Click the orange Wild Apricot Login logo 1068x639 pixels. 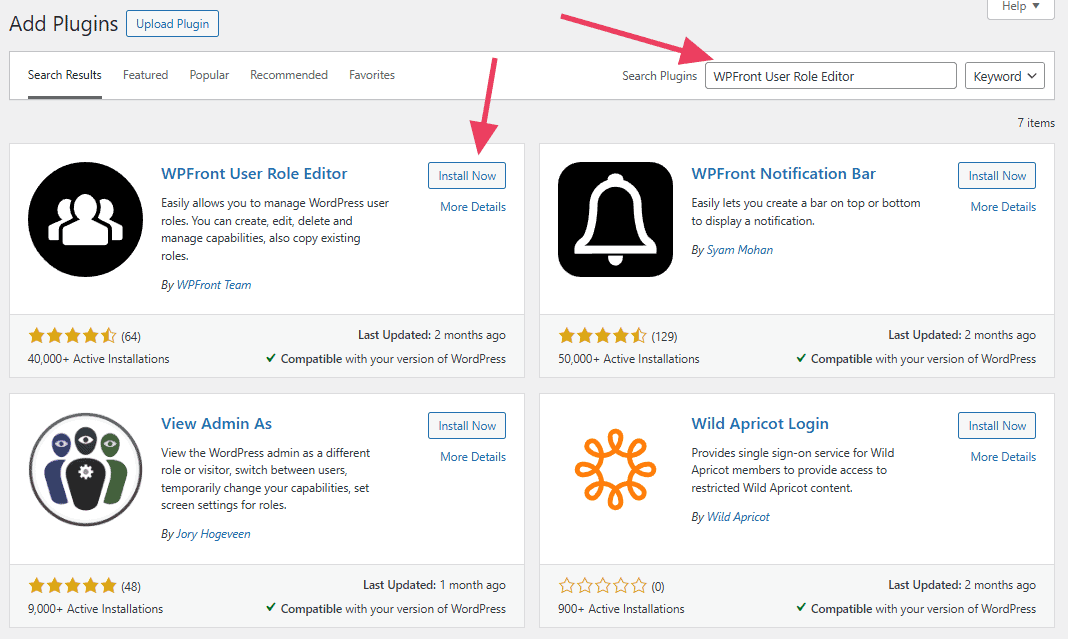click(614, 469)
